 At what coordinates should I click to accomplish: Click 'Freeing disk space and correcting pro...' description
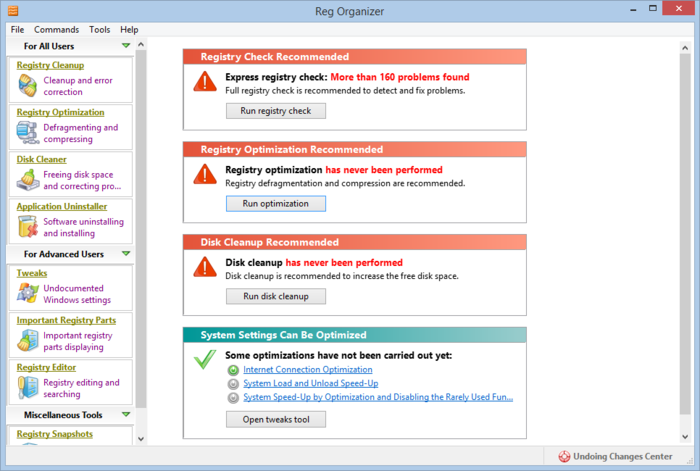(82, 180)
